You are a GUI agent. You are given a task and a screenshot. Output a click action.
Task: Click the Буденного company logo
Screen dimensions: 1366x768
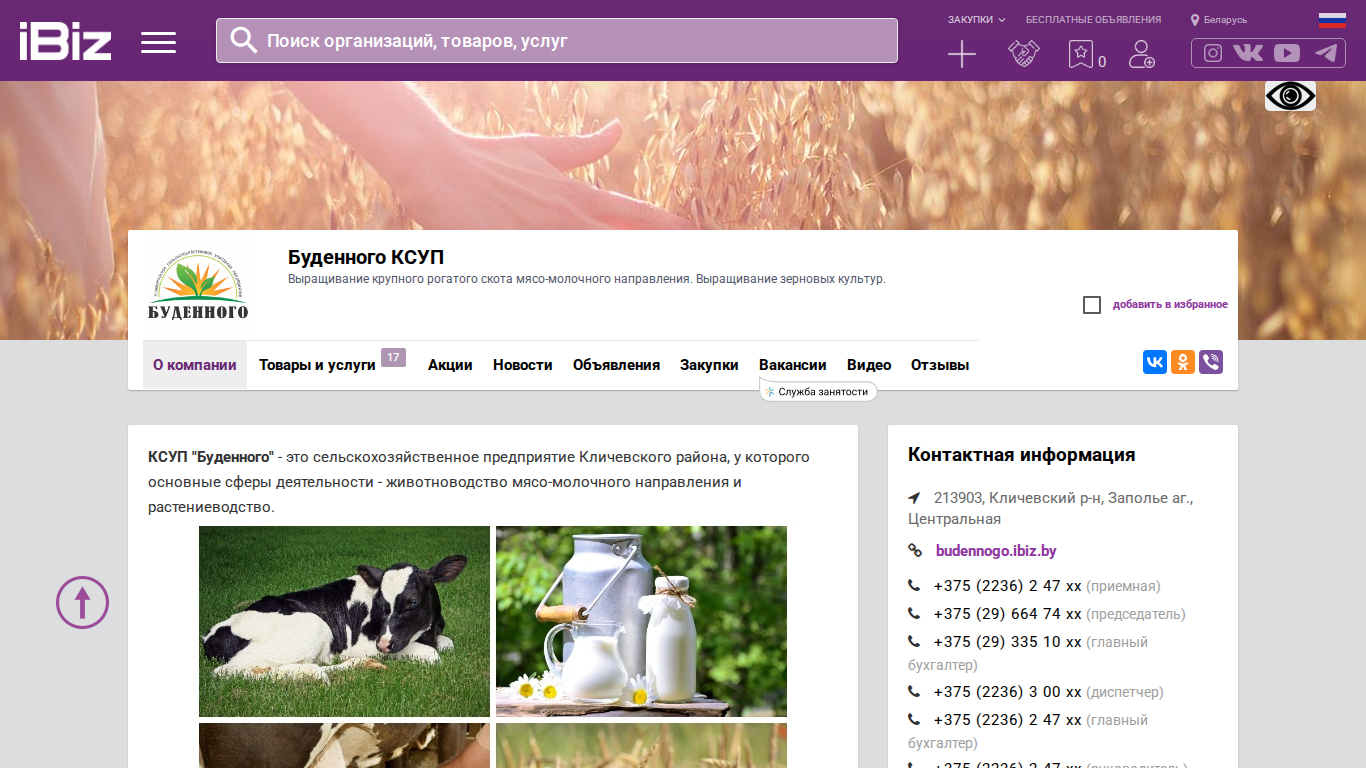click(x=198, y=287)
